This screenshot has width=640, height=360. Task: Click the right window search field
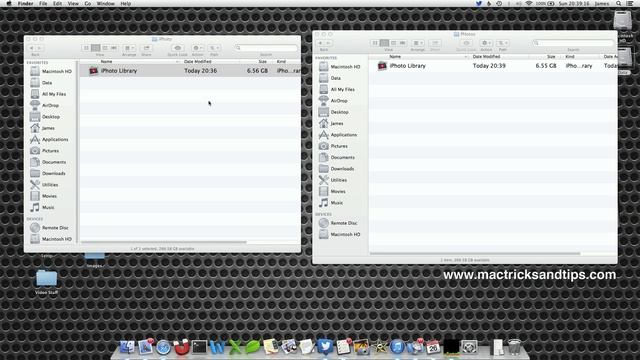(x=573, y=43)
